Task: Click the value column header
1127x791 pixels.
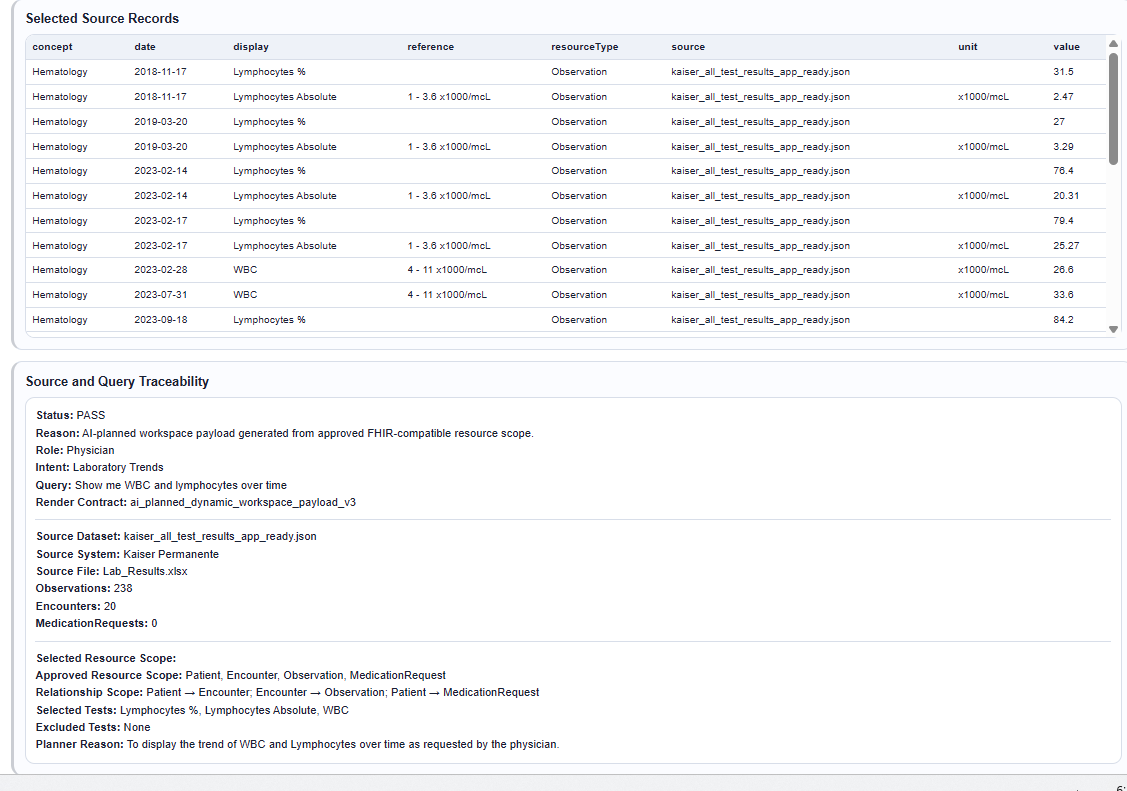Action: click(1067, 47)
